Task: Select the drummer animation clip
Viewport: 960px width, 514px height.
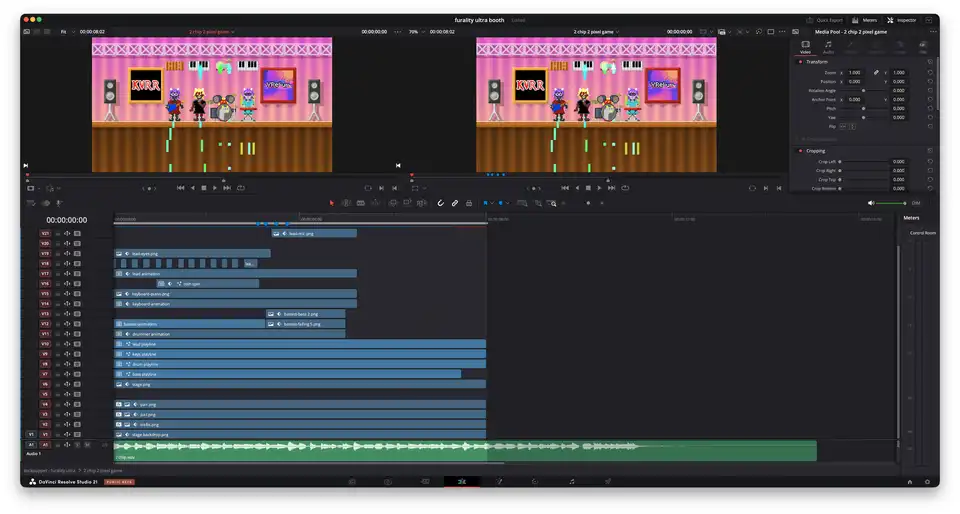Action: coord(230,334)
